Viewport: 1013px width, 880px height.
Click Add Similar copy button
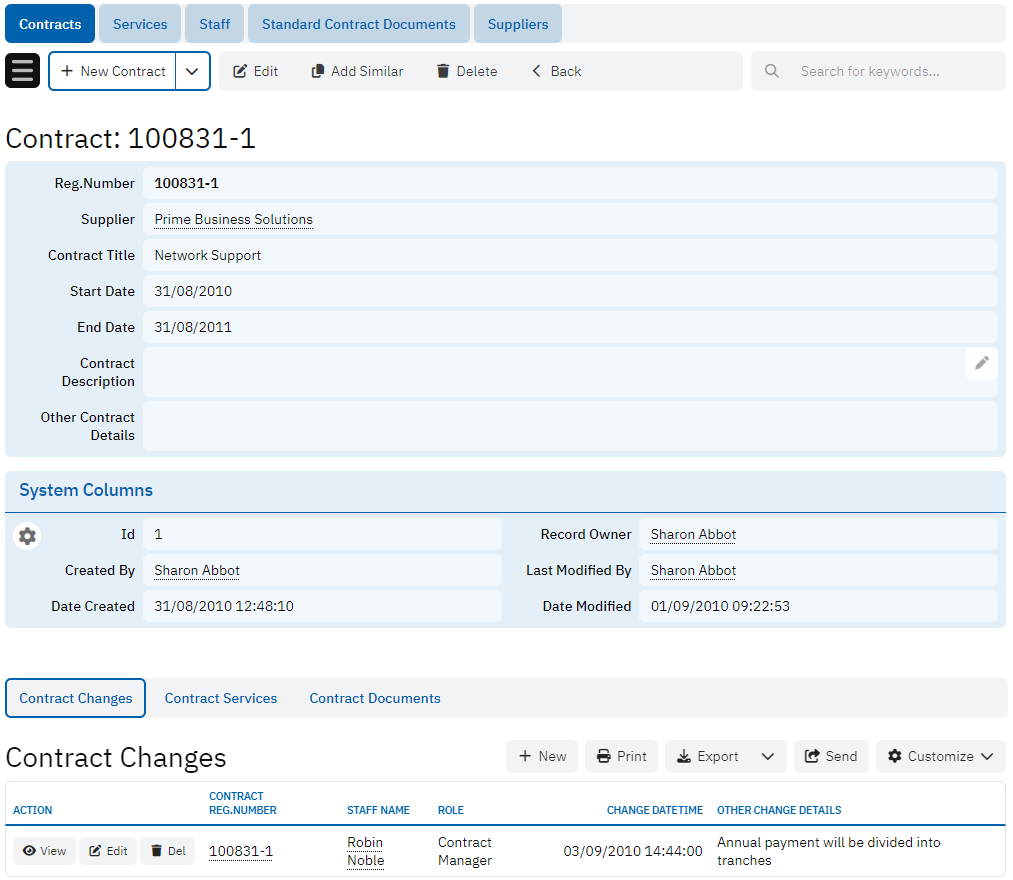point(357,71)
